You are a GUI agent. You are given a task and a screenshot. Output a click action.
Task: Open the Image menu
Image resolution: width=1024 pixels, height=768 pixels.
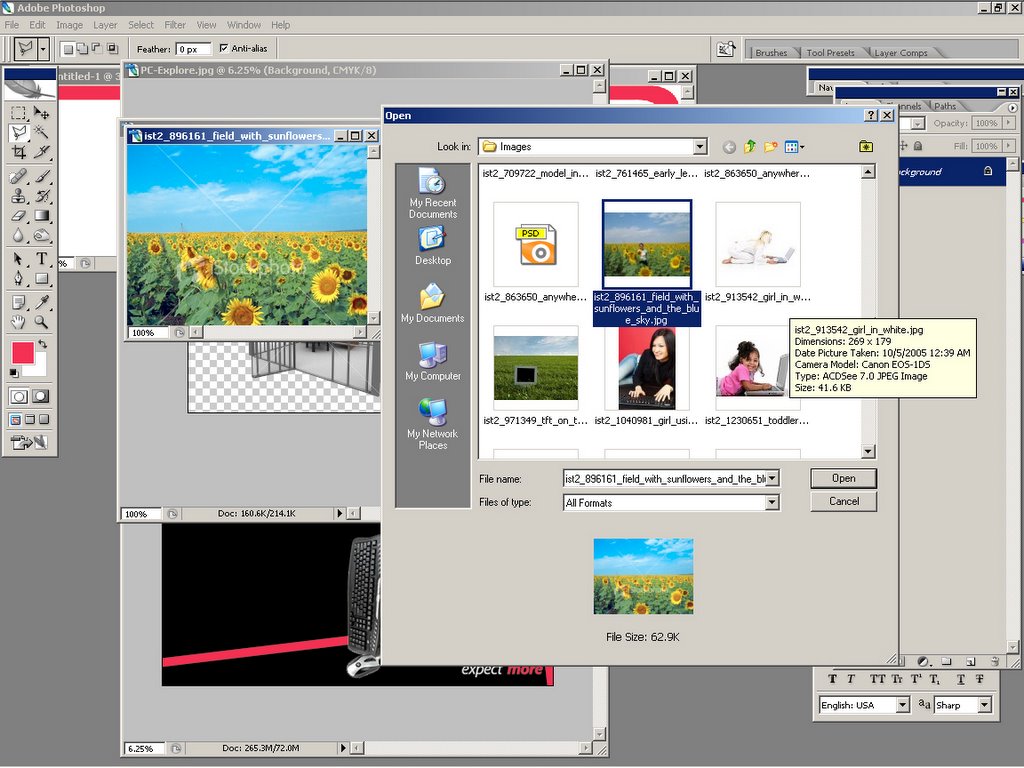click(x=69, y=25)
